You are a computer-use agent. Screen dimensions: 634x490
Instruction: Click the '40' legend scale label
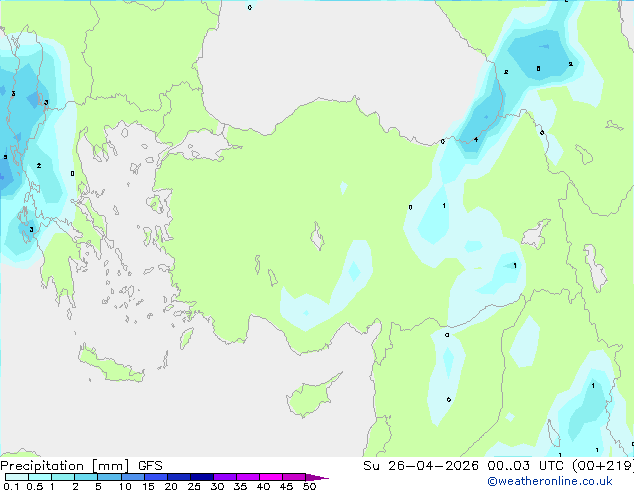(x=263, y=486)
